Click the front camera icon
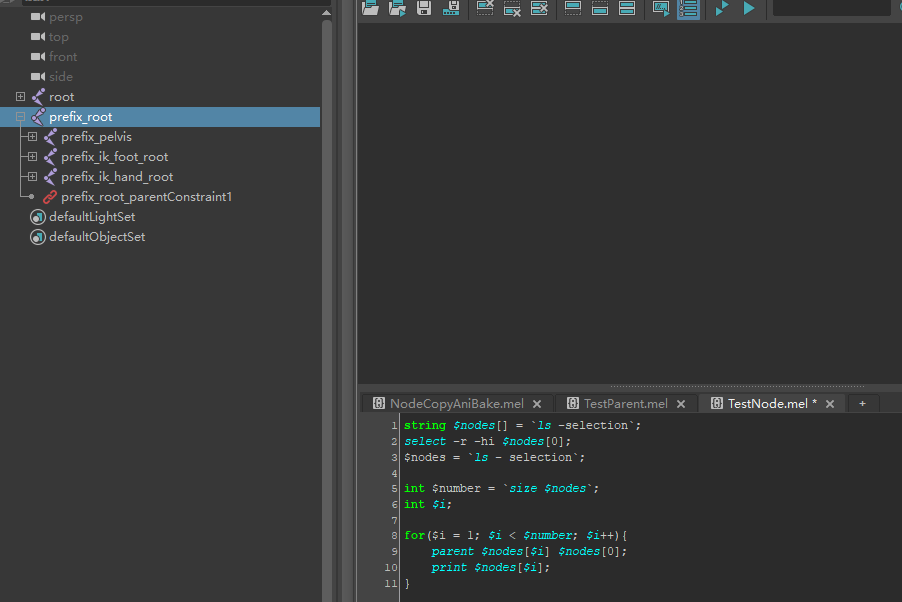Screen dimensions: 902x602 [x=38, y=56]
